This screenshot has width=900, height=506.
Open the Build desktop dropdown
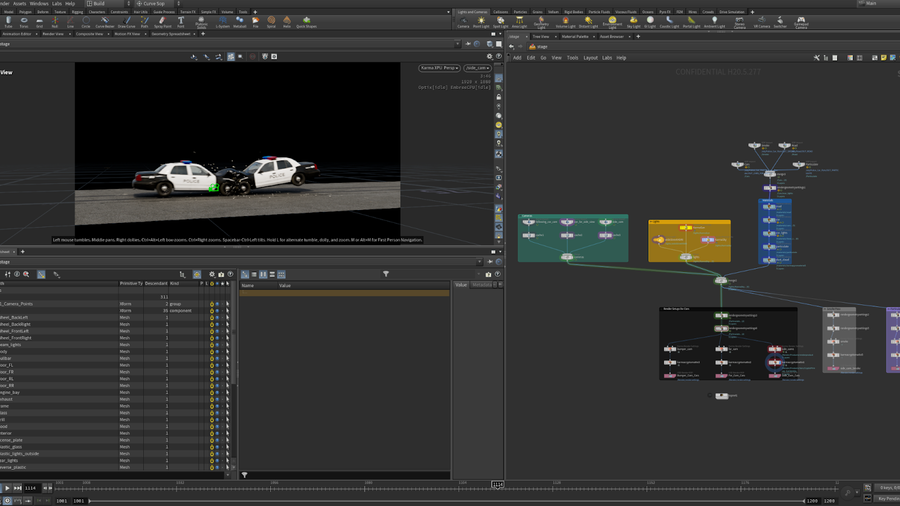tap(106, 4)
